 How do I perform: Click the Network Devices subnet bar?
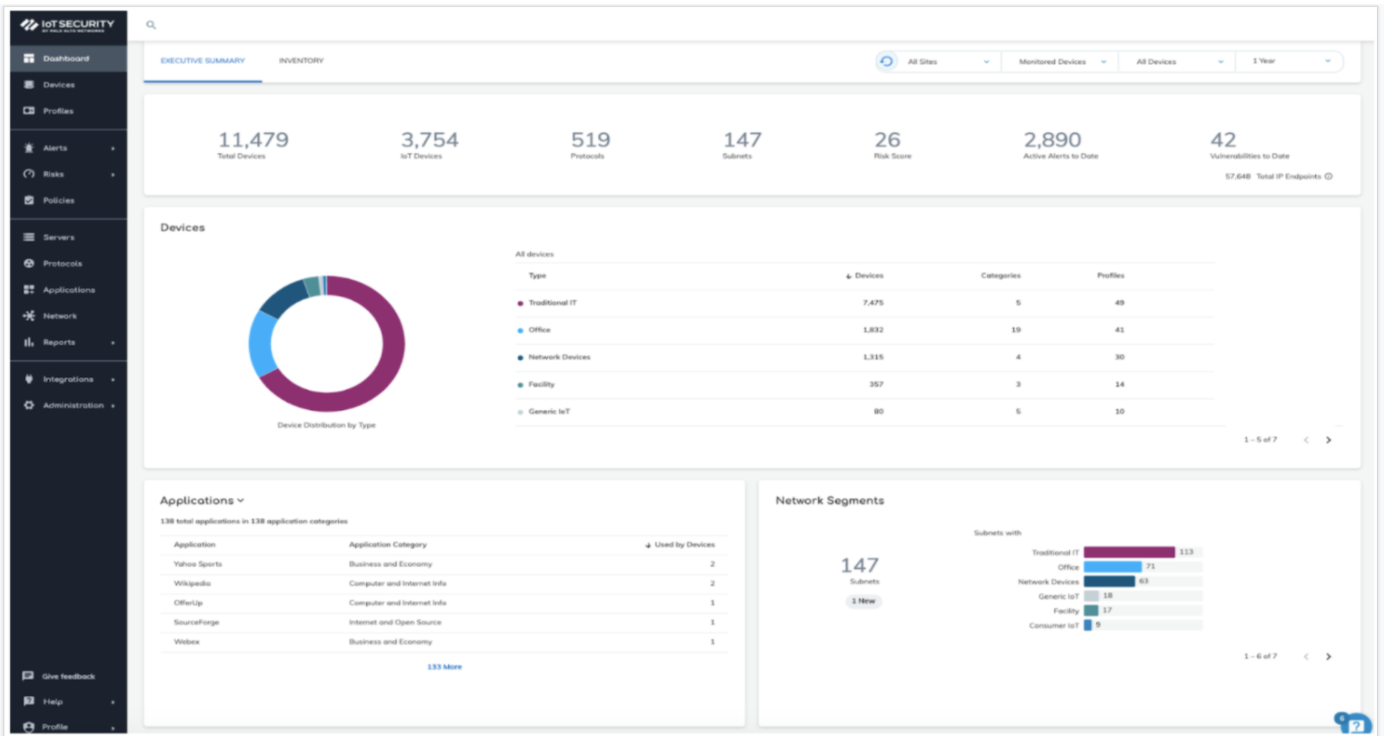(x=1109, y=581)
